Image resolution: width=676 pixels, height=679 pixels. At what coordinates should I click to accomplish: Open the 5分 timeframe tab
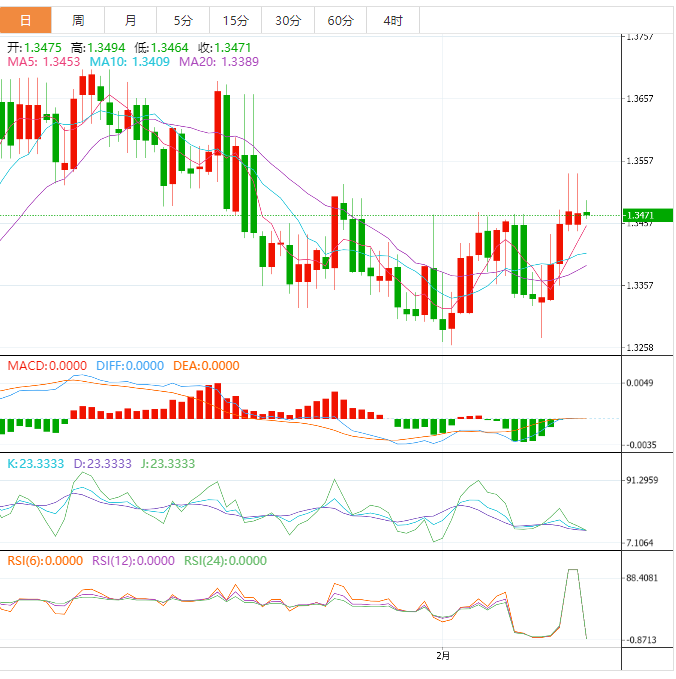tap(183, 20)
